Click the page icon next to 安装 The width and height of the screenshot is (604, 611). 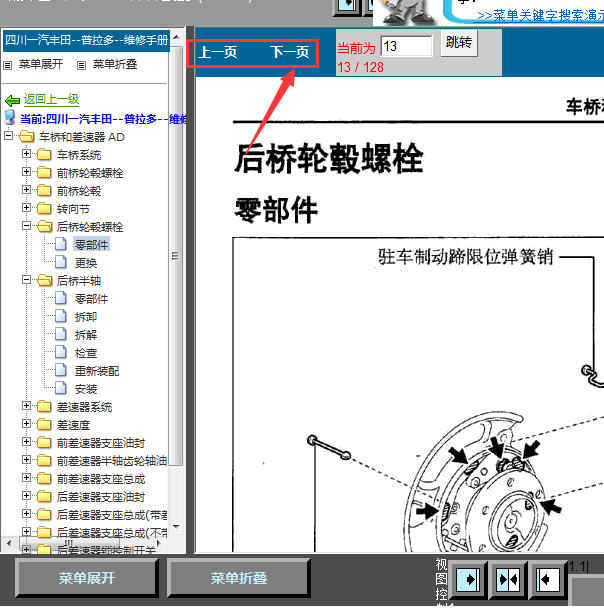pos(60,388)
